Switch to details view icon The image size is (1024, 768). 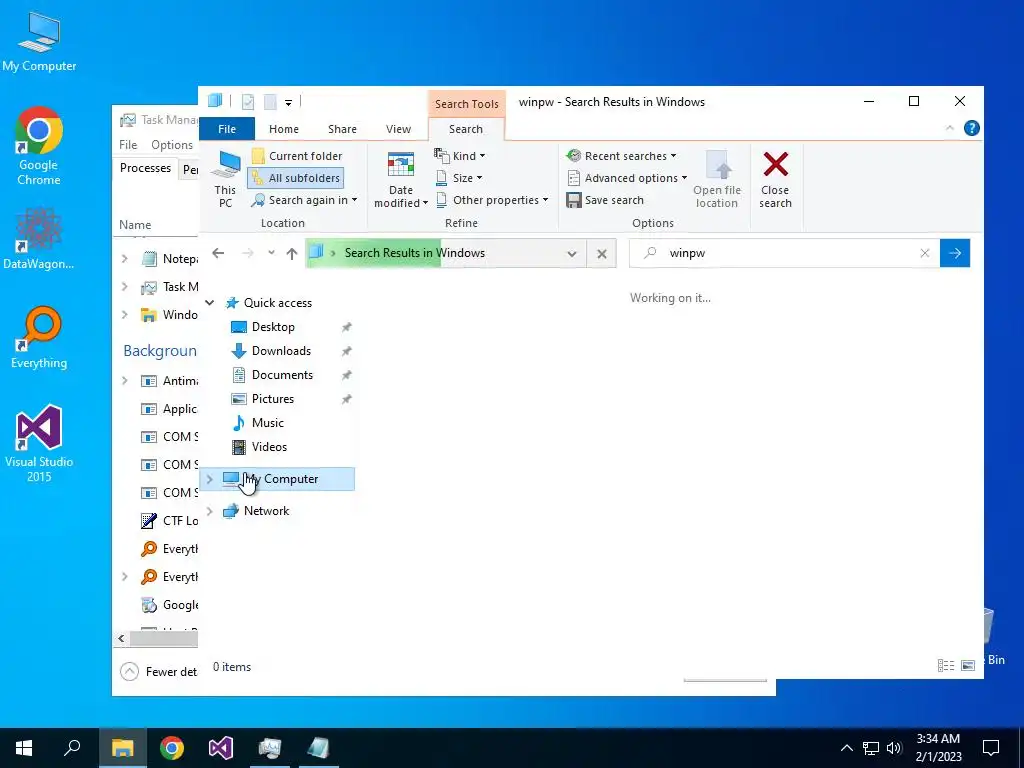[946, 665]
